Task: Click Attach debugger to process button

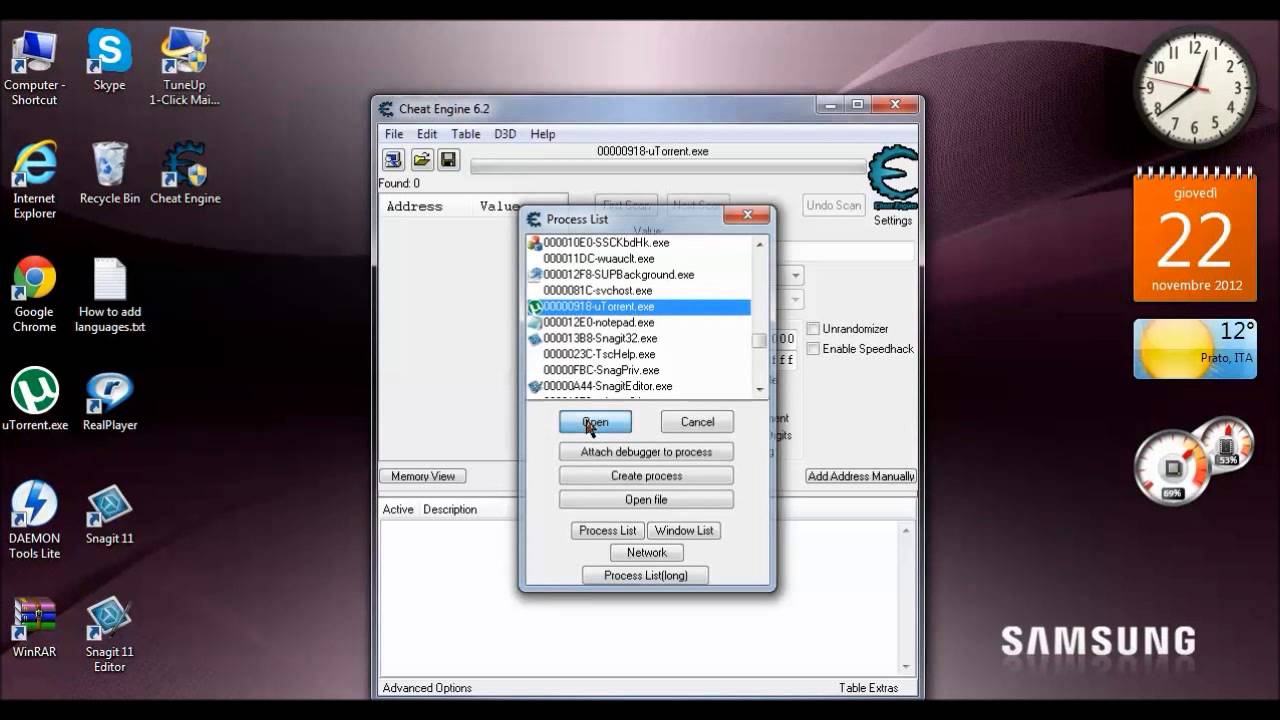Action: coord(646,452)
